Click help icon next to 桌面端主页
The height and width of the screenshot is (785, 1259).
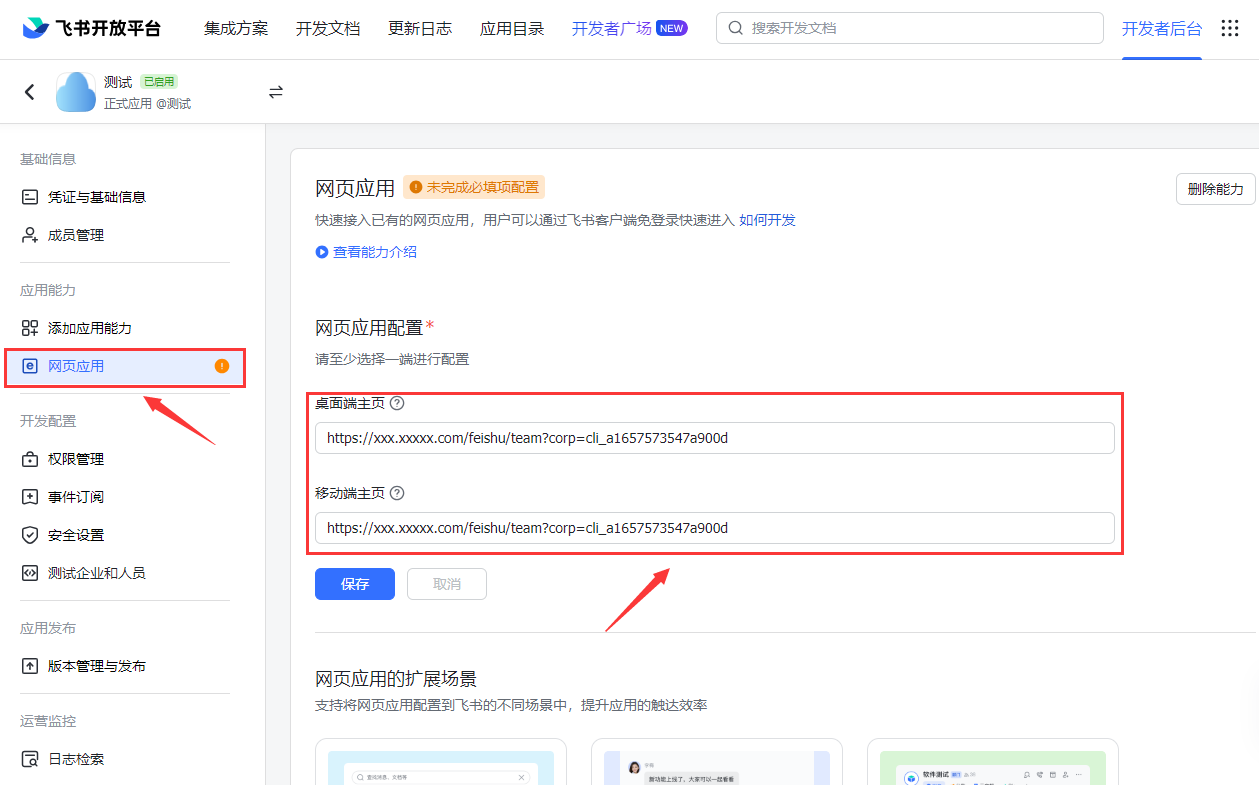397,404
